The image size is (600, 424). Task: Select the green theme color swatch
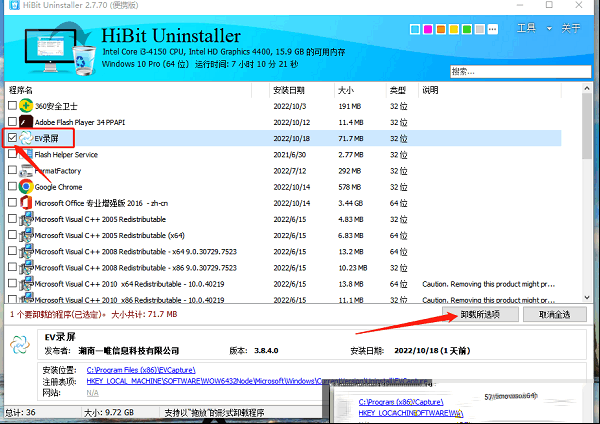[467, 29]
